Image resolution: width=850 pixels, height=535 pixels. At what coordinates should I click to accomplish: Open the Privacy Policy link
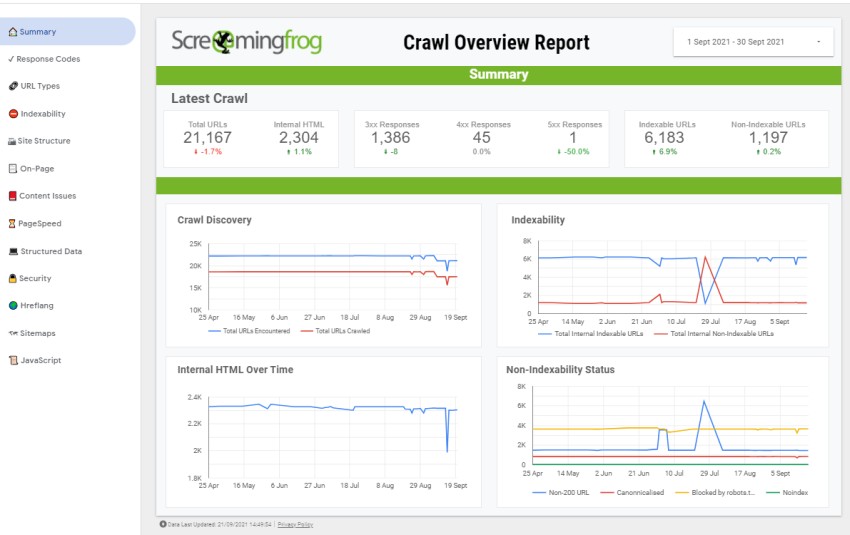pos(295,525)
